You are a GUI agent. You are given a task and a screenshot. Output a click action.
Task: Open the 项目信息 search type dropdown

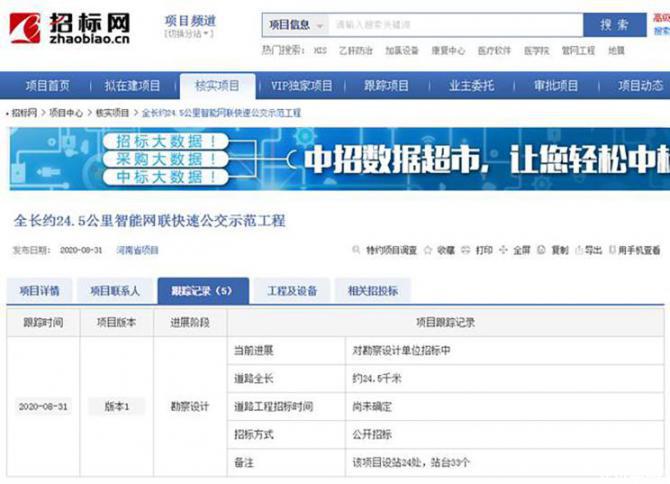coord(293,25)
